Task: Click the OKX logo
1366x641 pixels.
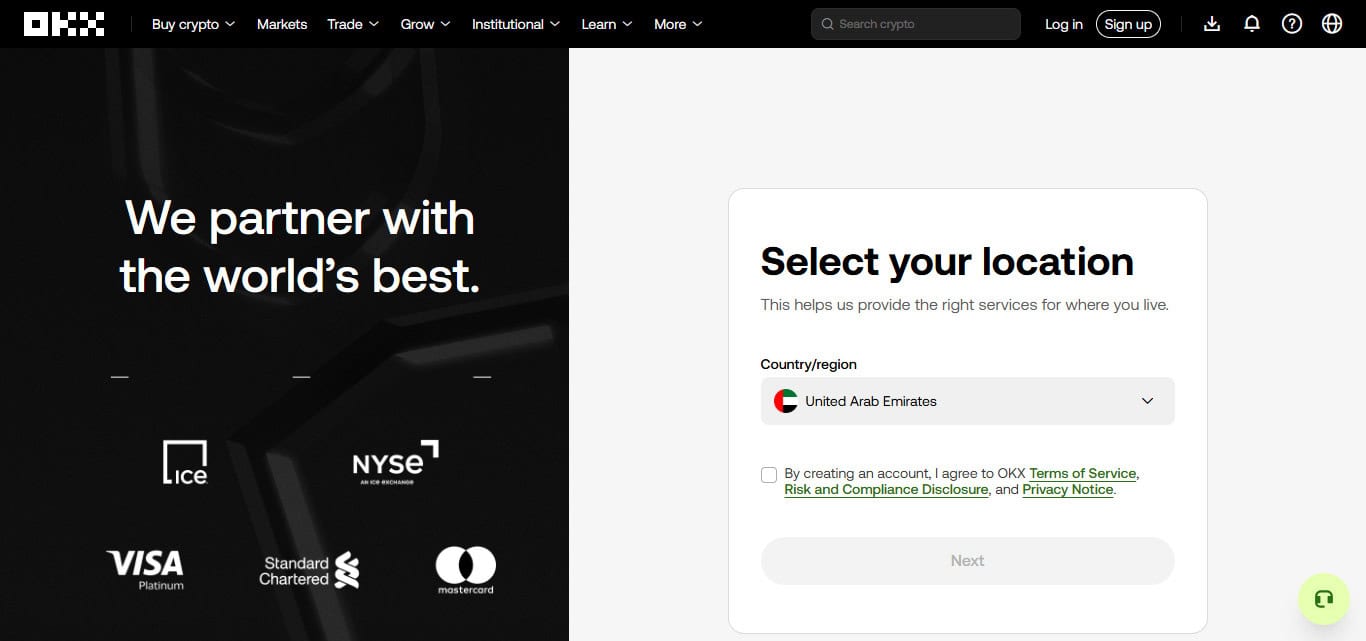Action: coord(64,24)
